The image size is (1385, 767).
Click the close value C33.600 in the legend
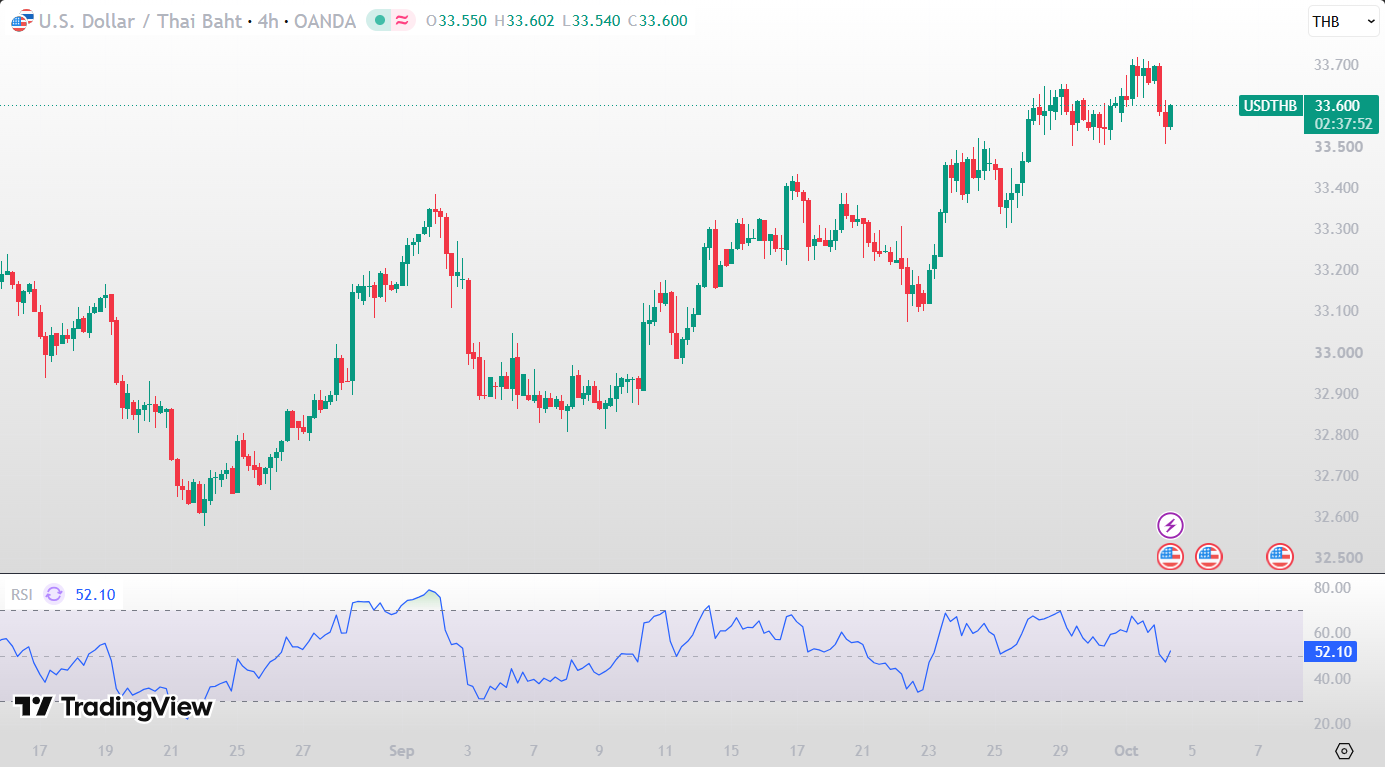658,21
